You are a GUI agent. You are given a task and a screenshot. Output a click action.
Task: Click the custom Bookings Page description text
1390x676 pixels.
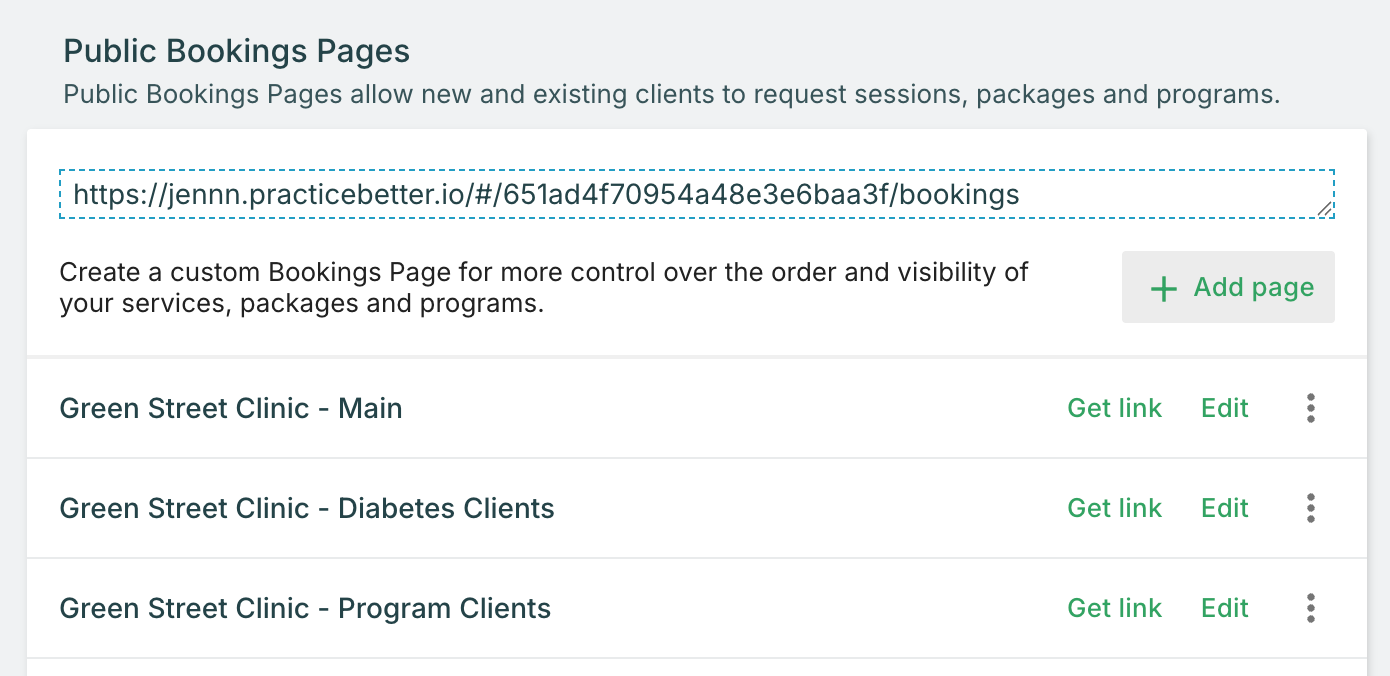[544, 287]
